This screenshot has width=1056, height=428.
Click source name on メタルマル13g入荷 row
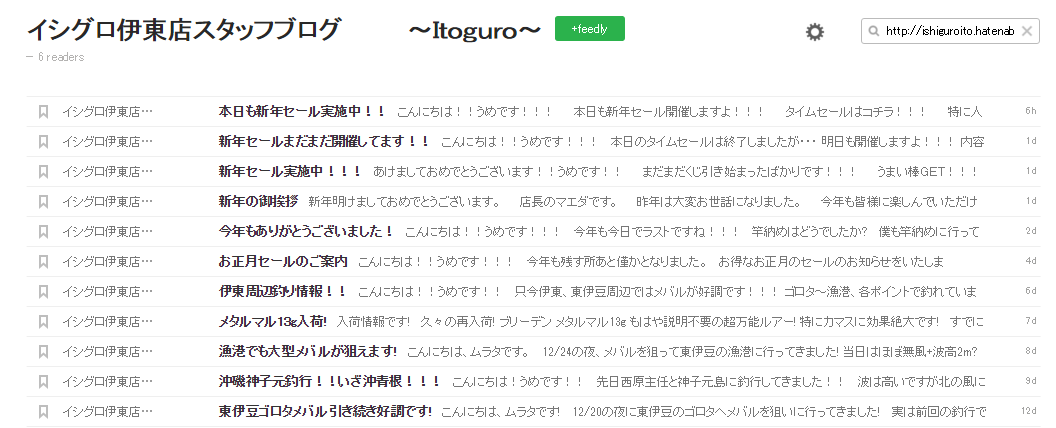point(107,322)
